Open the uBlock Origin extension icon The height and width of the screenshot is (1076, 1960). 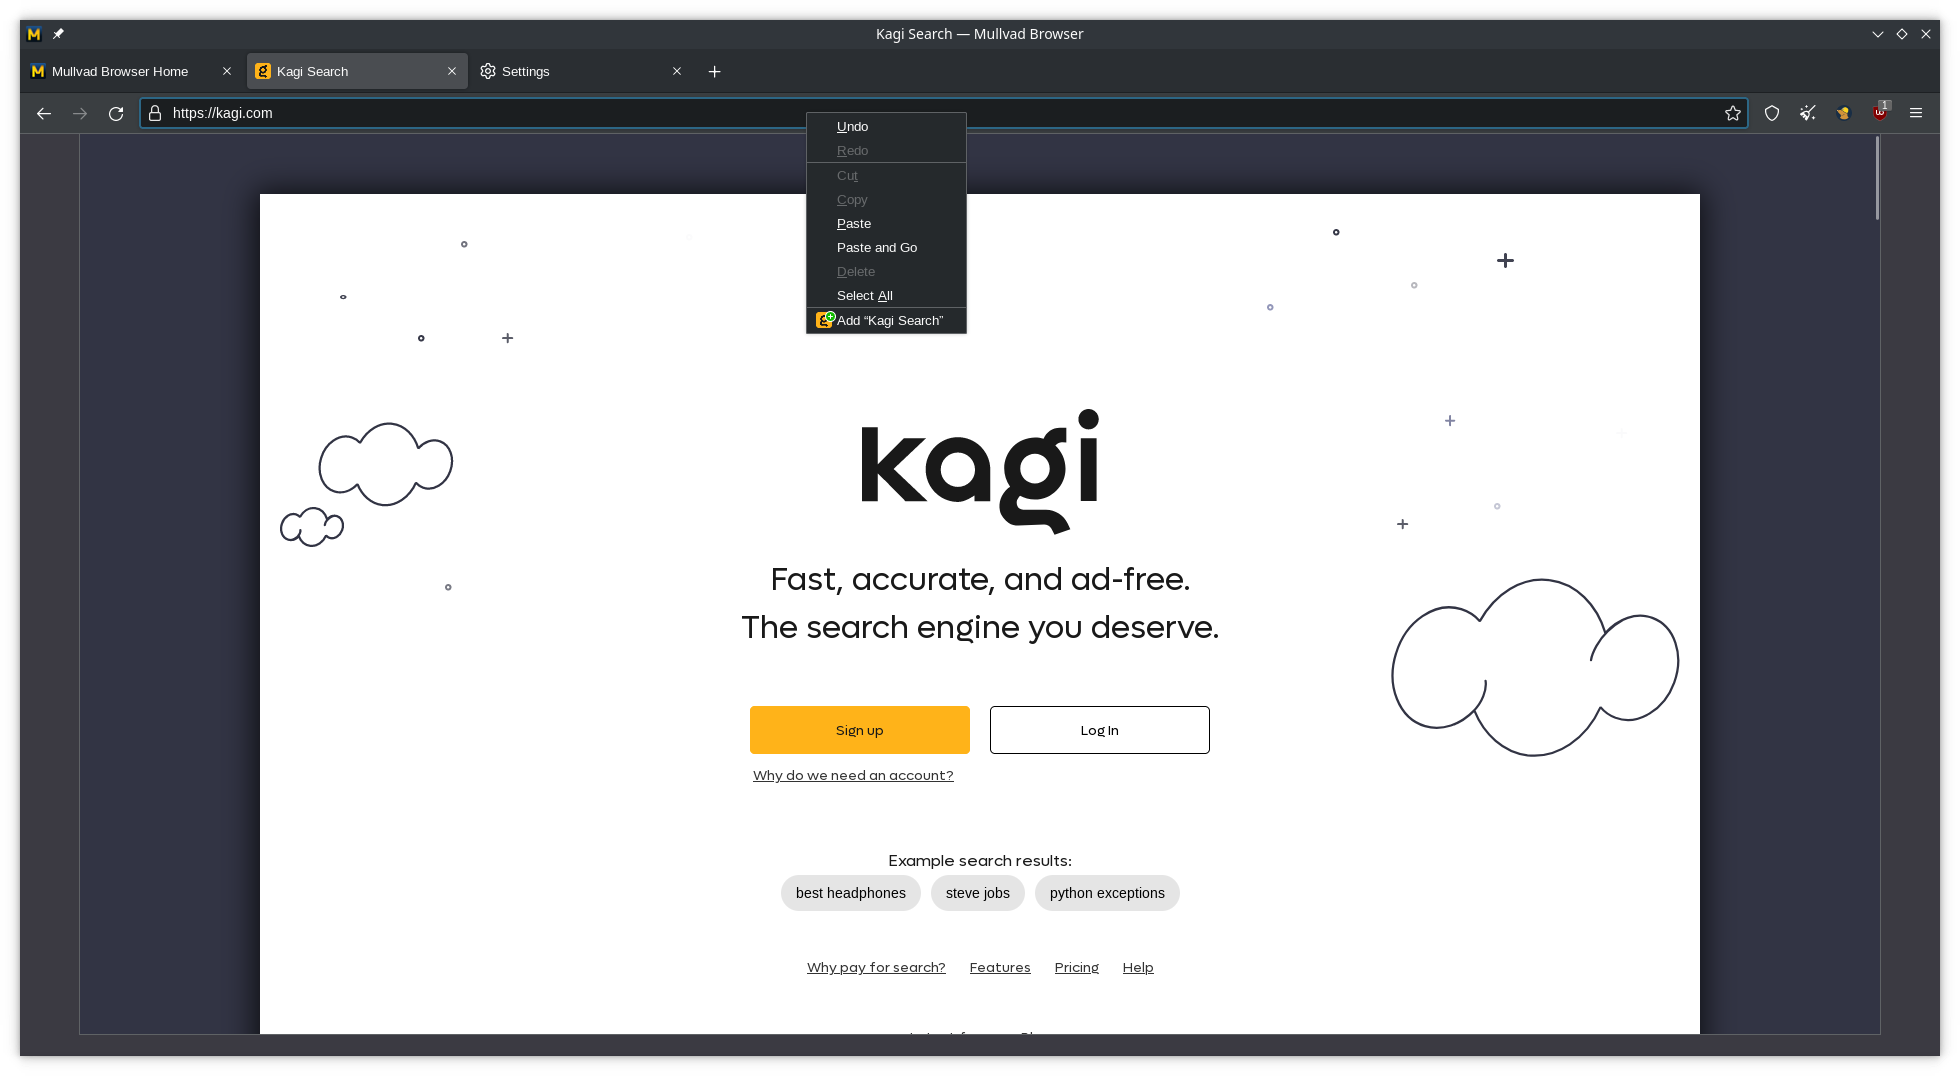click(x=1880, y=113)
